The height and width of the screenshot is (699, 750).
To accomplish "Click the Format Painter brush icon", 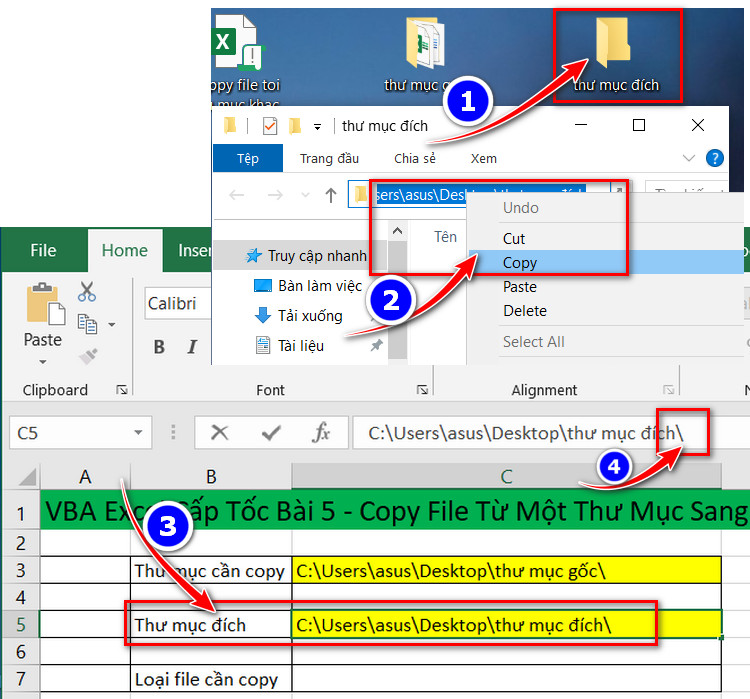I will pos(88,356).
